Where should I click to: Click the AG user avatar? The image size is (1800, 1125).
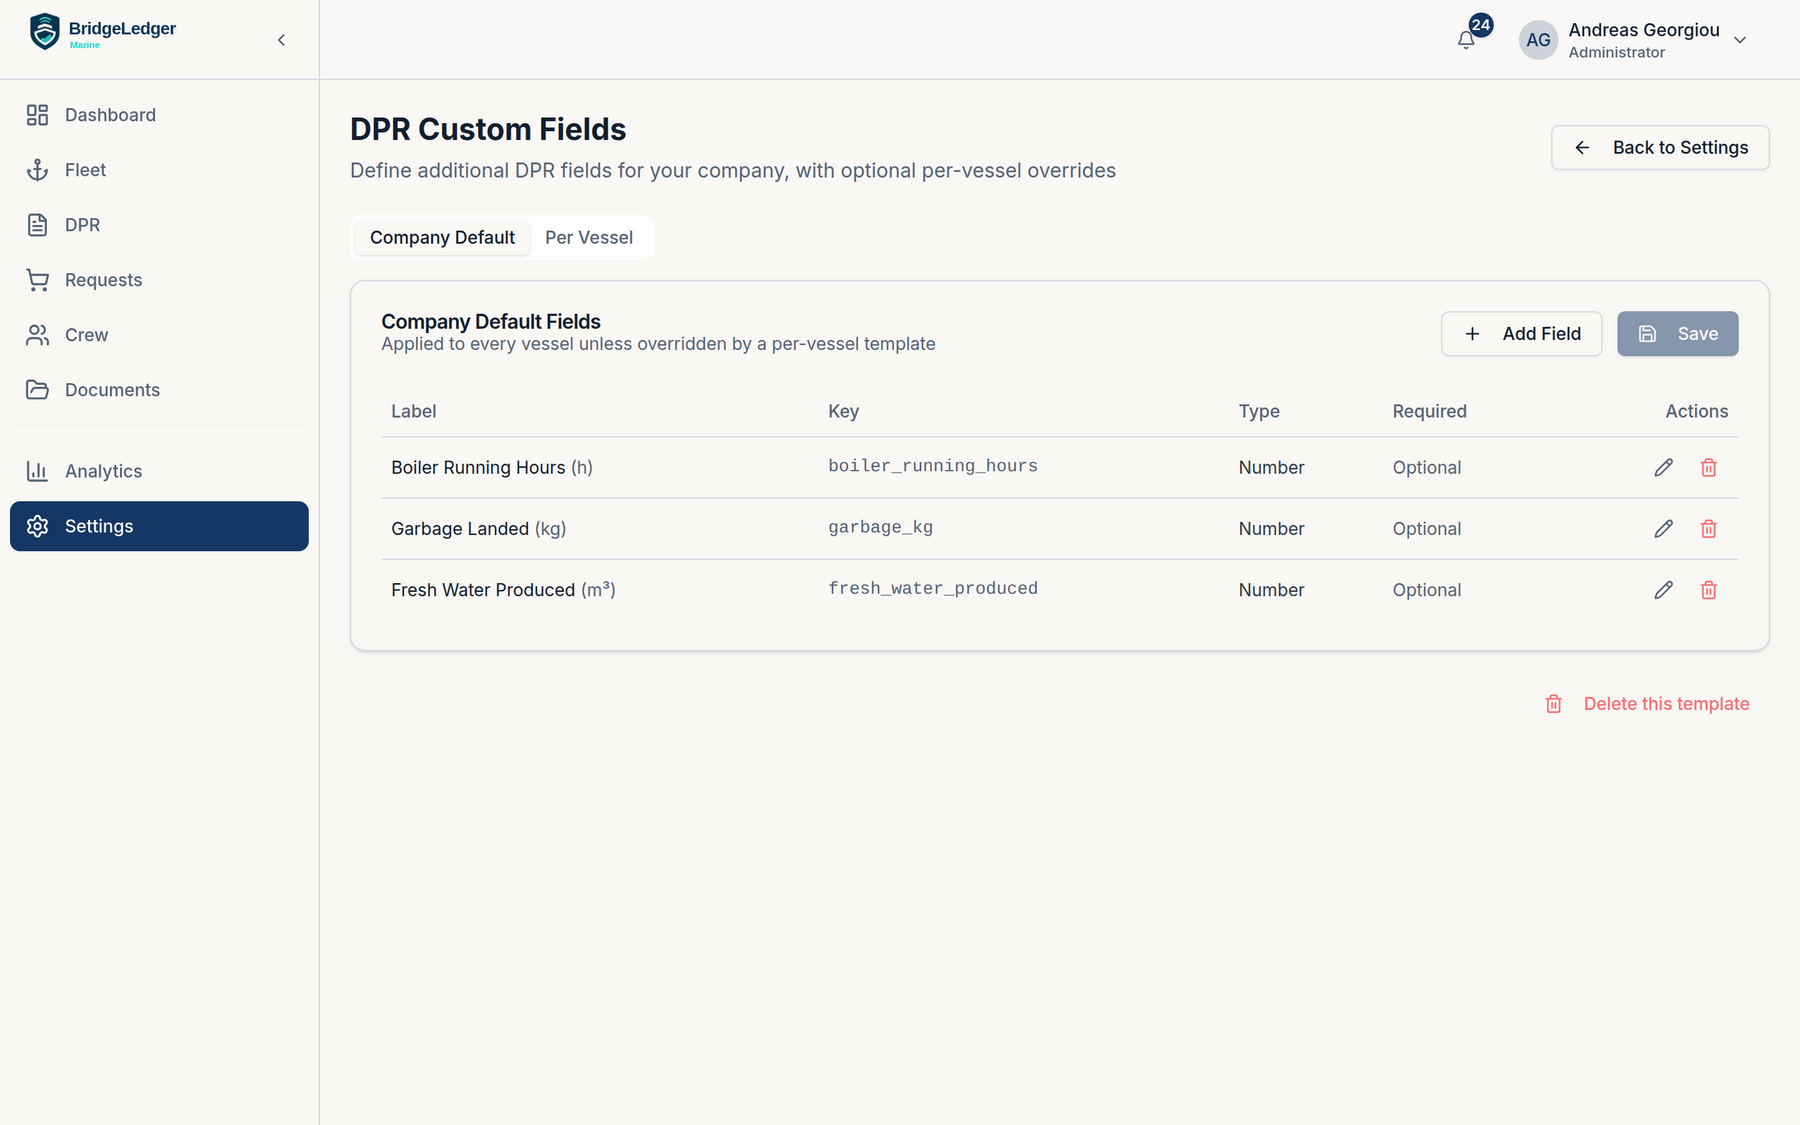[1538, 40]
